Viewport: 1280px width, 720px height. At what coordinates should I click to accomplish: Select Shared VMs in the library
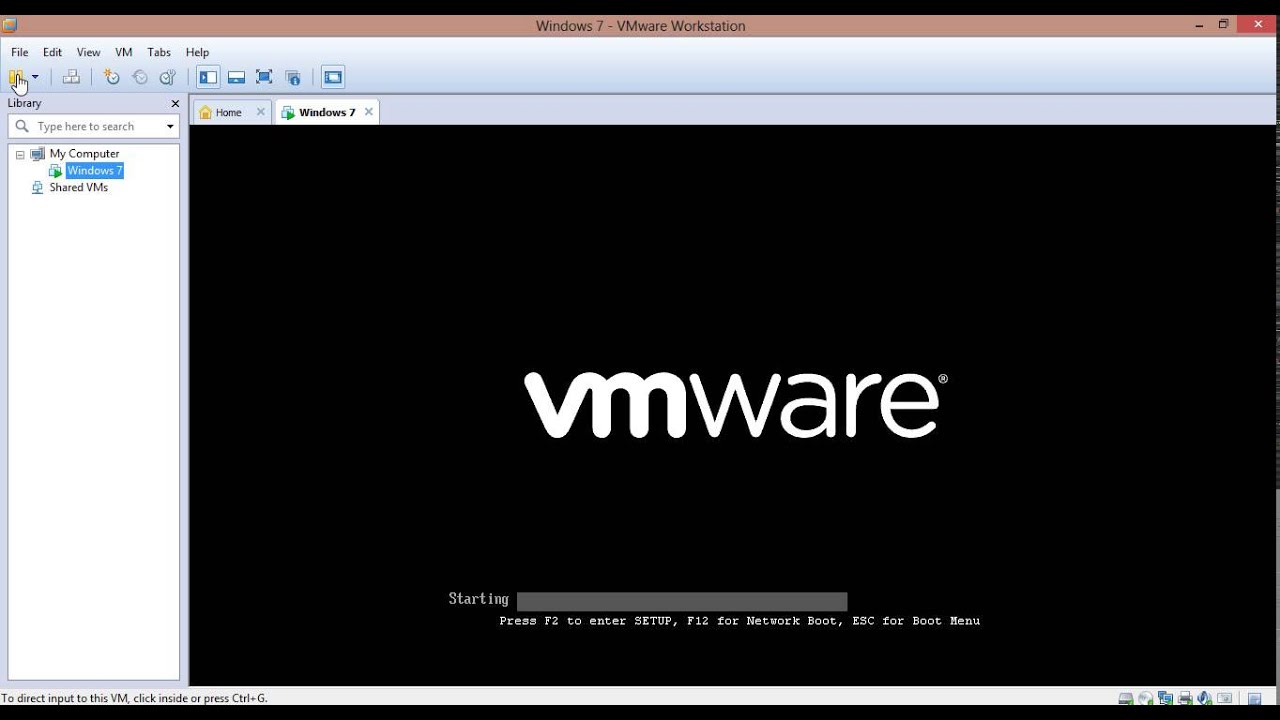coord(78,188)
